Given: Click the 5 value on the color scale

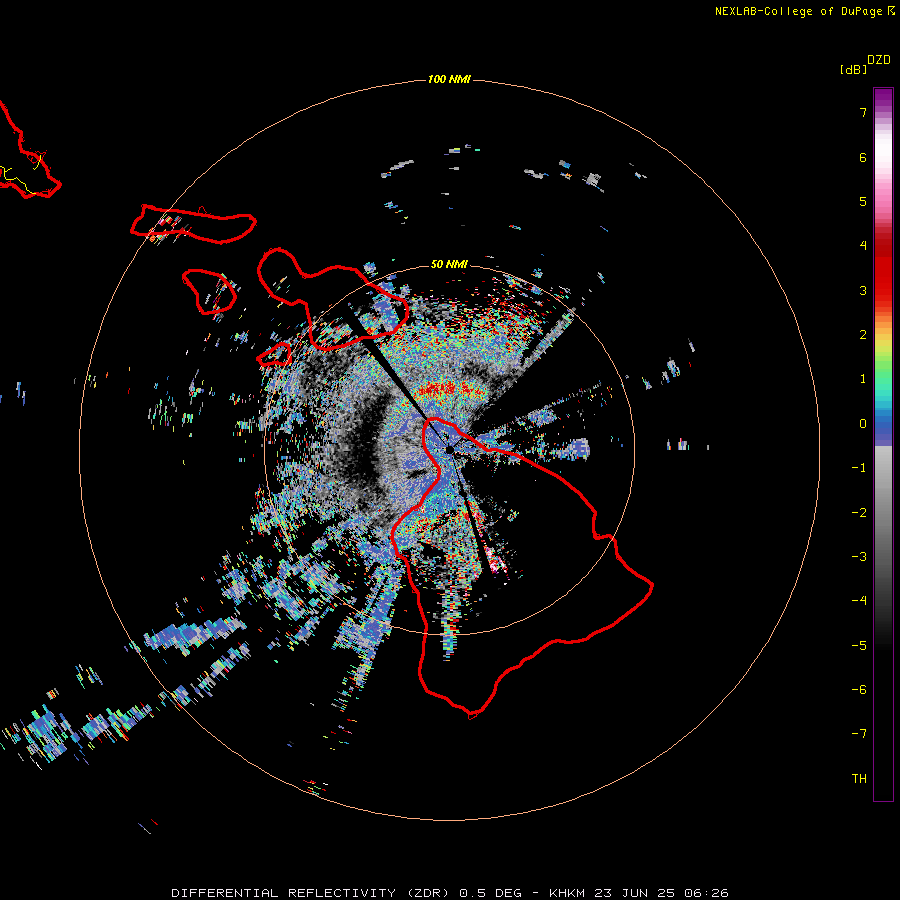Looking at the screenshot, I should click(863, 201).
